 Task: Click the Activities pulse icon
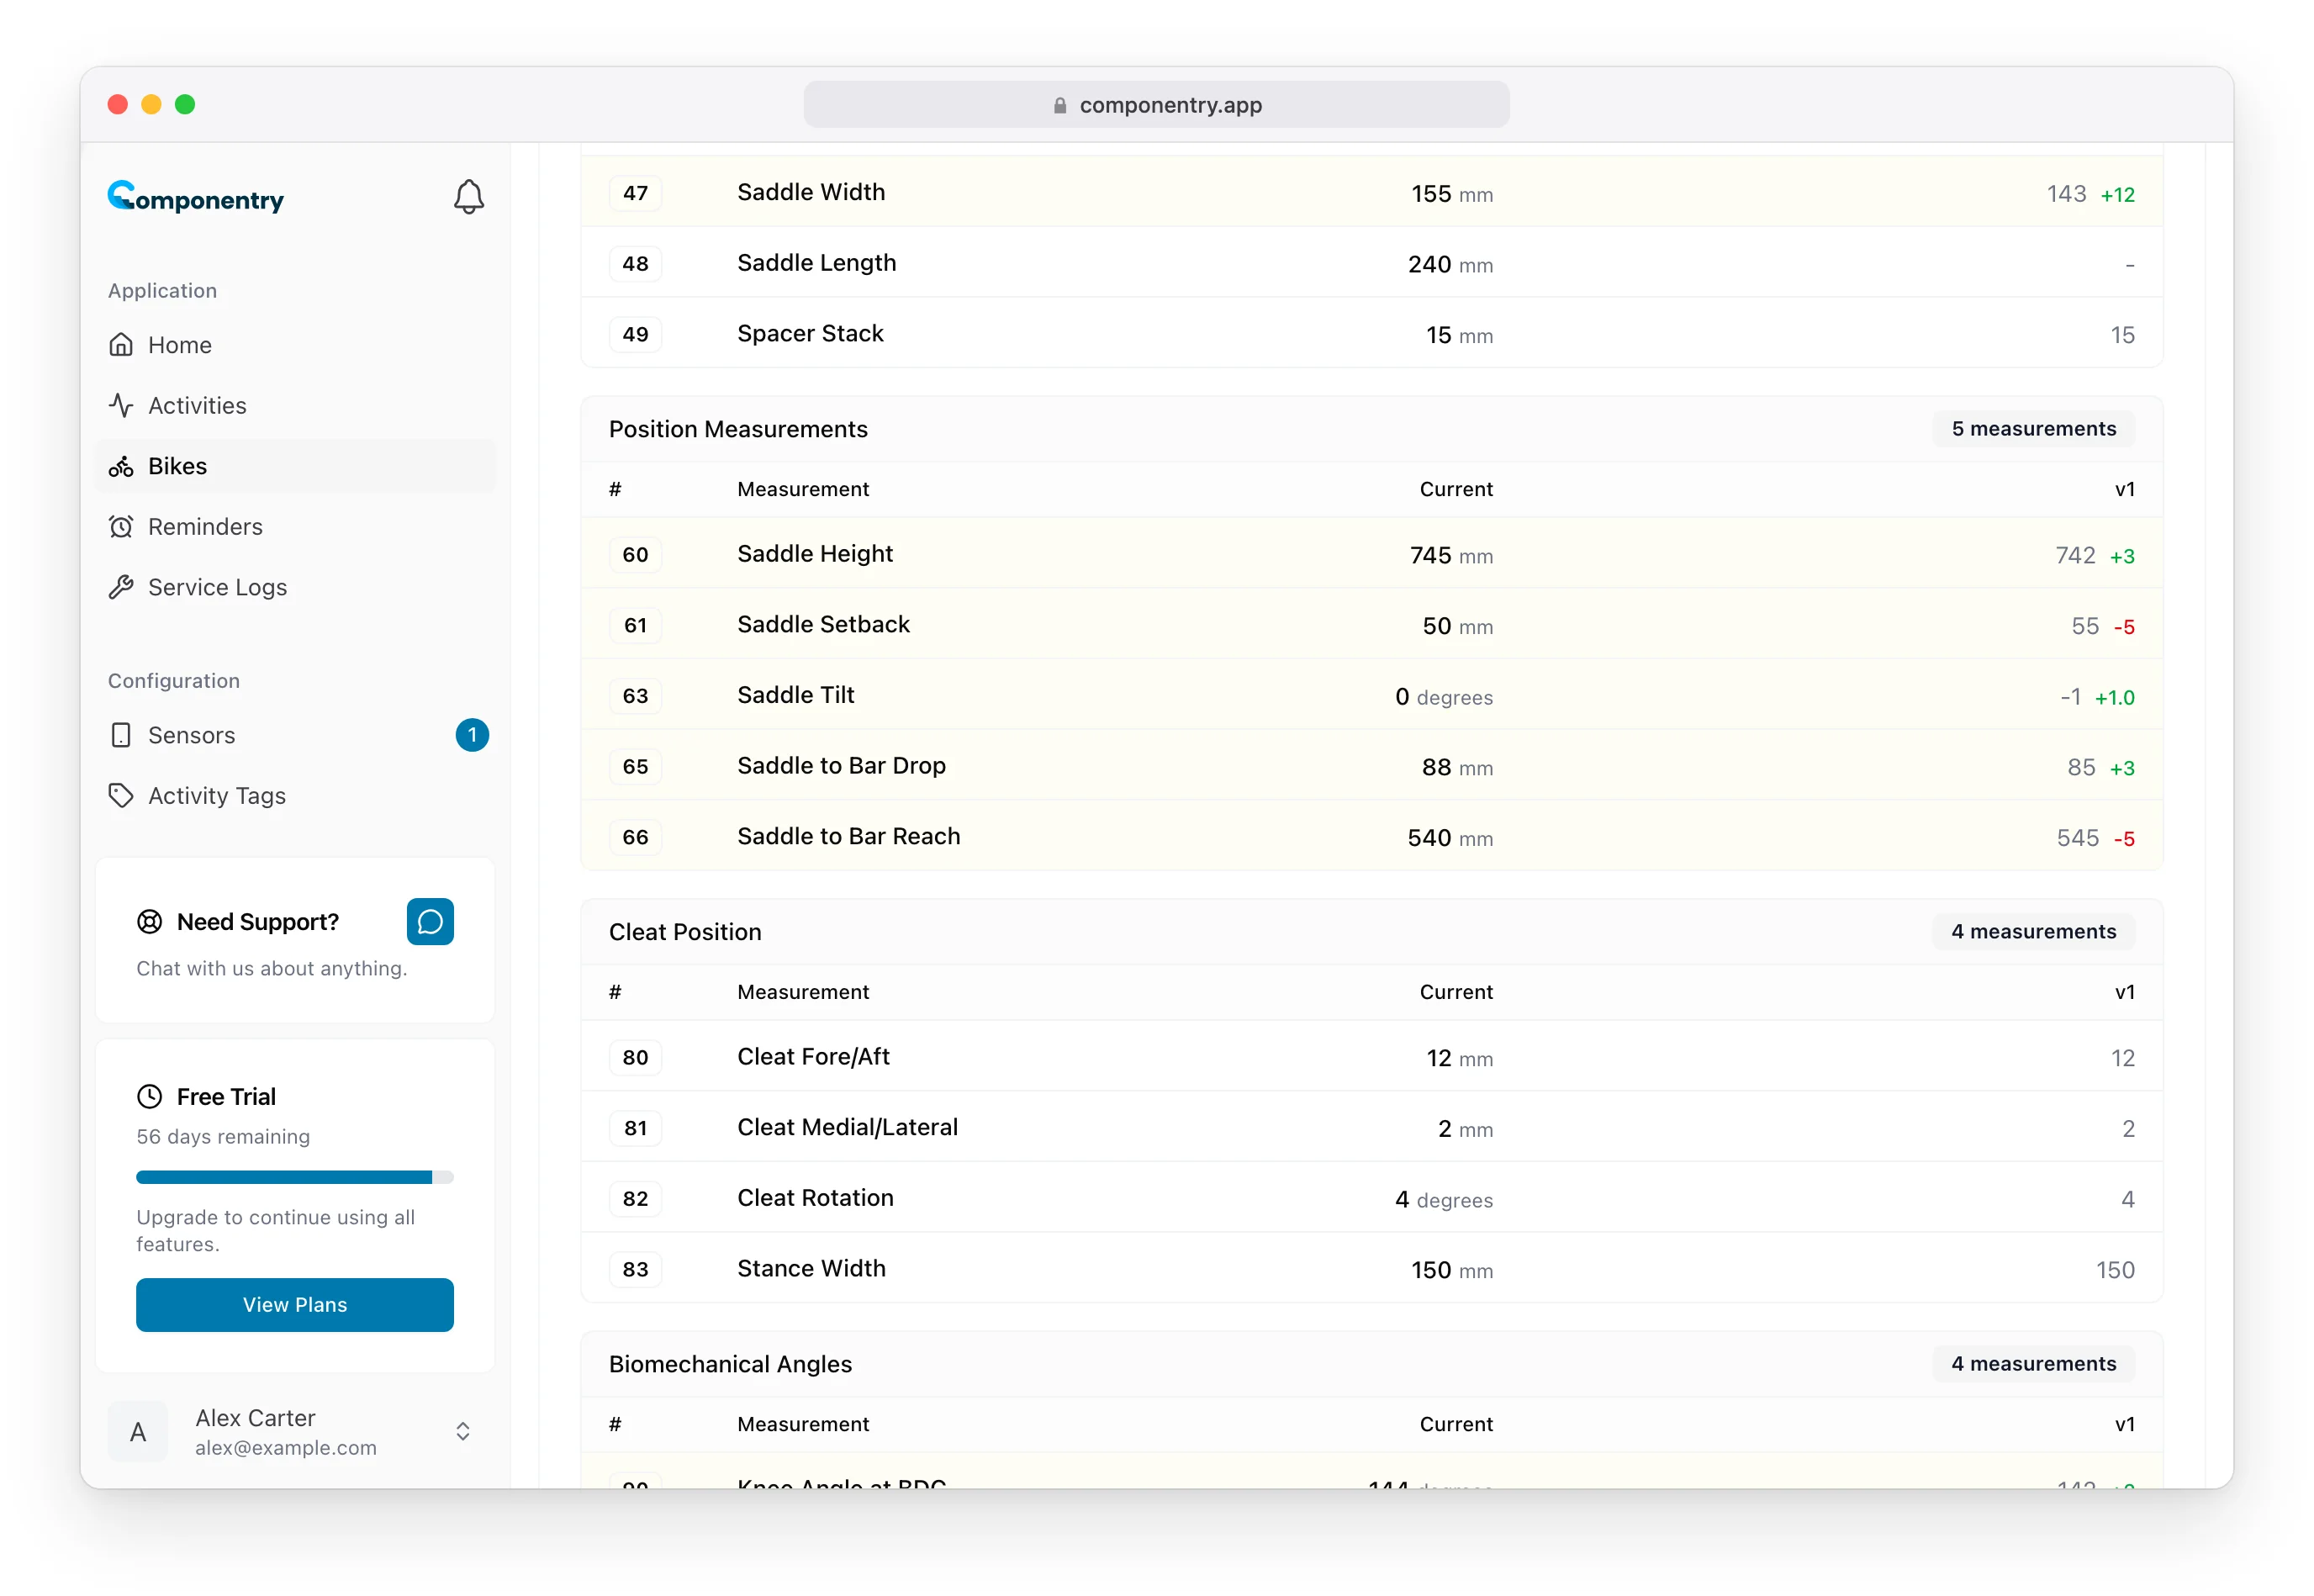pyautogui.click(x=121, y=406)
